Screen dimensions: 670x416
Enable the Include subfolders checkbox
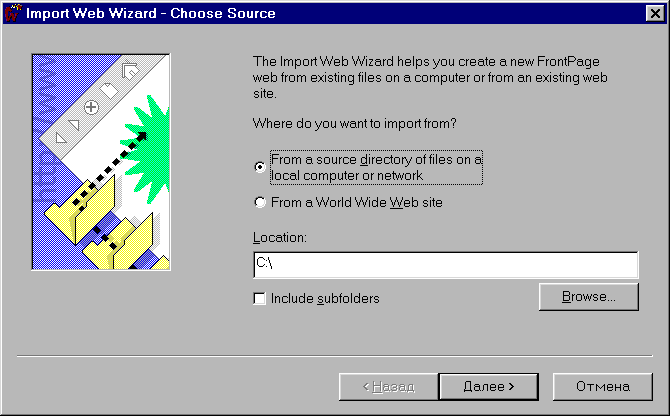[x=260, y=298]
